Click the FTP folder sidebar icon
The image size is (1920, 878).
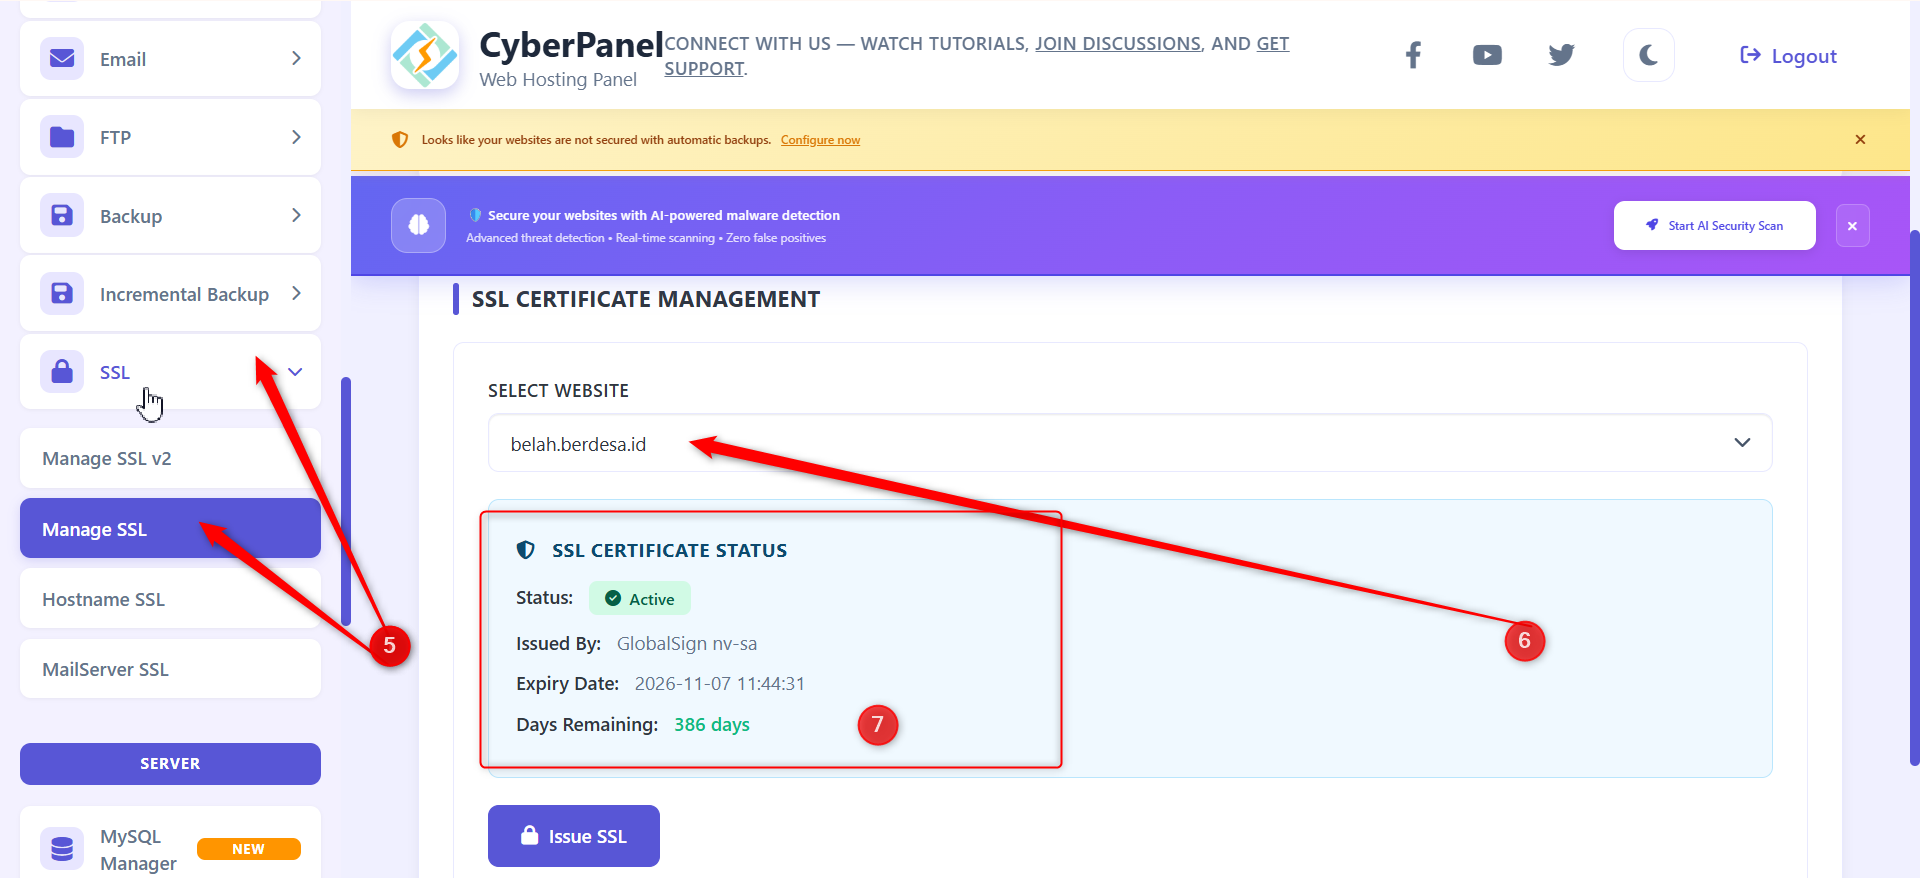[x=62, y=137]
